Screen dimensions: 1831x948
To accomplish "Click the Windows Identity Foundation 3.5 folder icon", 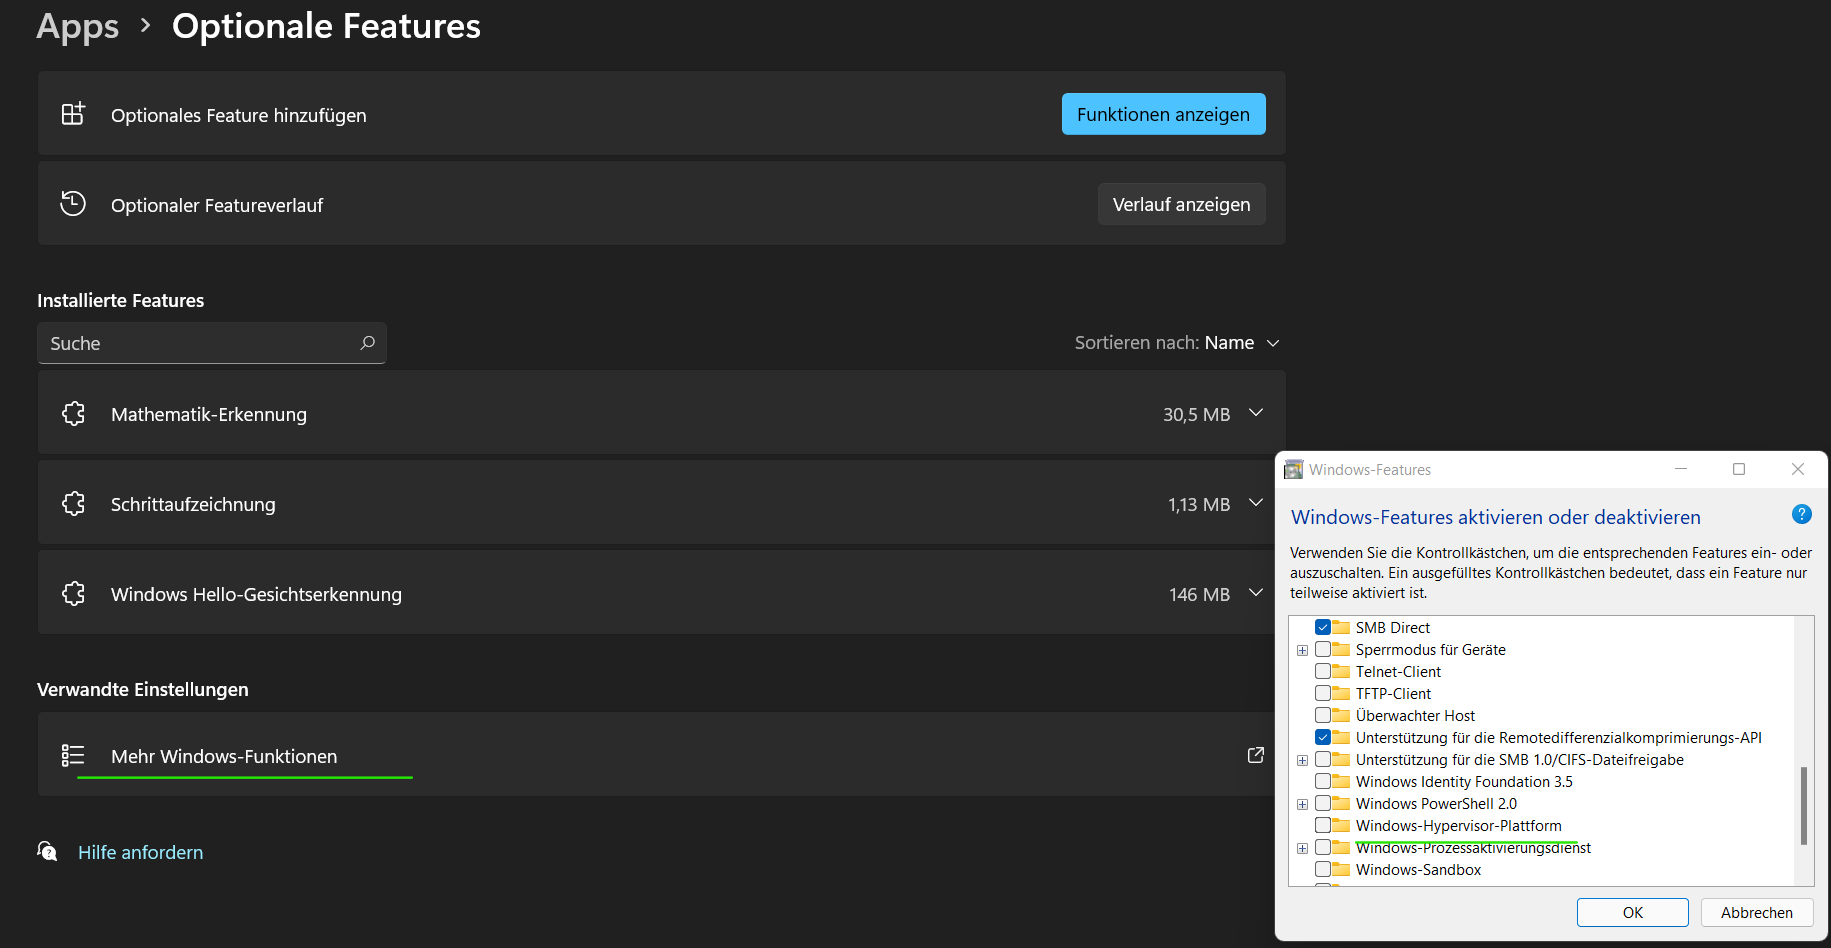I will pyautogui.click(x=1341, y=781).
